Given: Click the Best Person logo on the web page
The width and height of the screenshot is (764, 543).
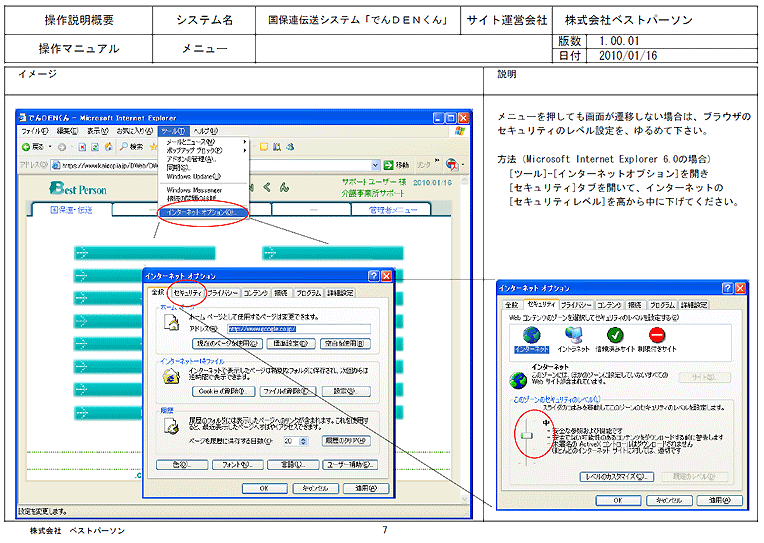Looking at the screenshot, I should pyautogui.click(x=77, y=188).
